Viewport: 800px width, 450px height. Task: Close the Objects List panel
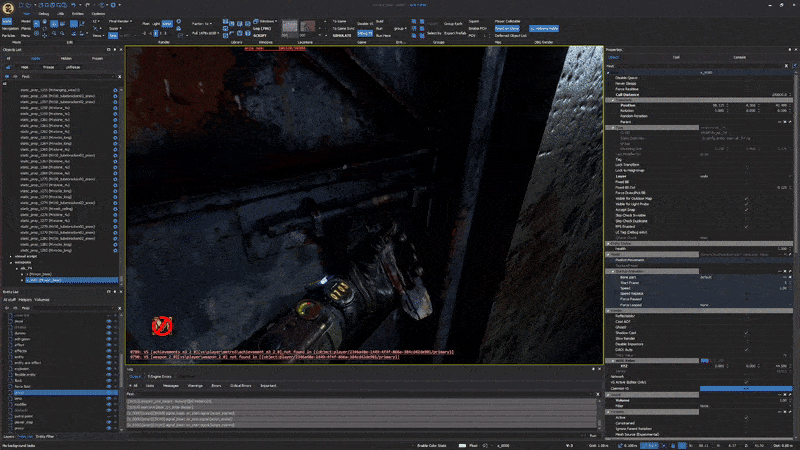pos(121,48)
